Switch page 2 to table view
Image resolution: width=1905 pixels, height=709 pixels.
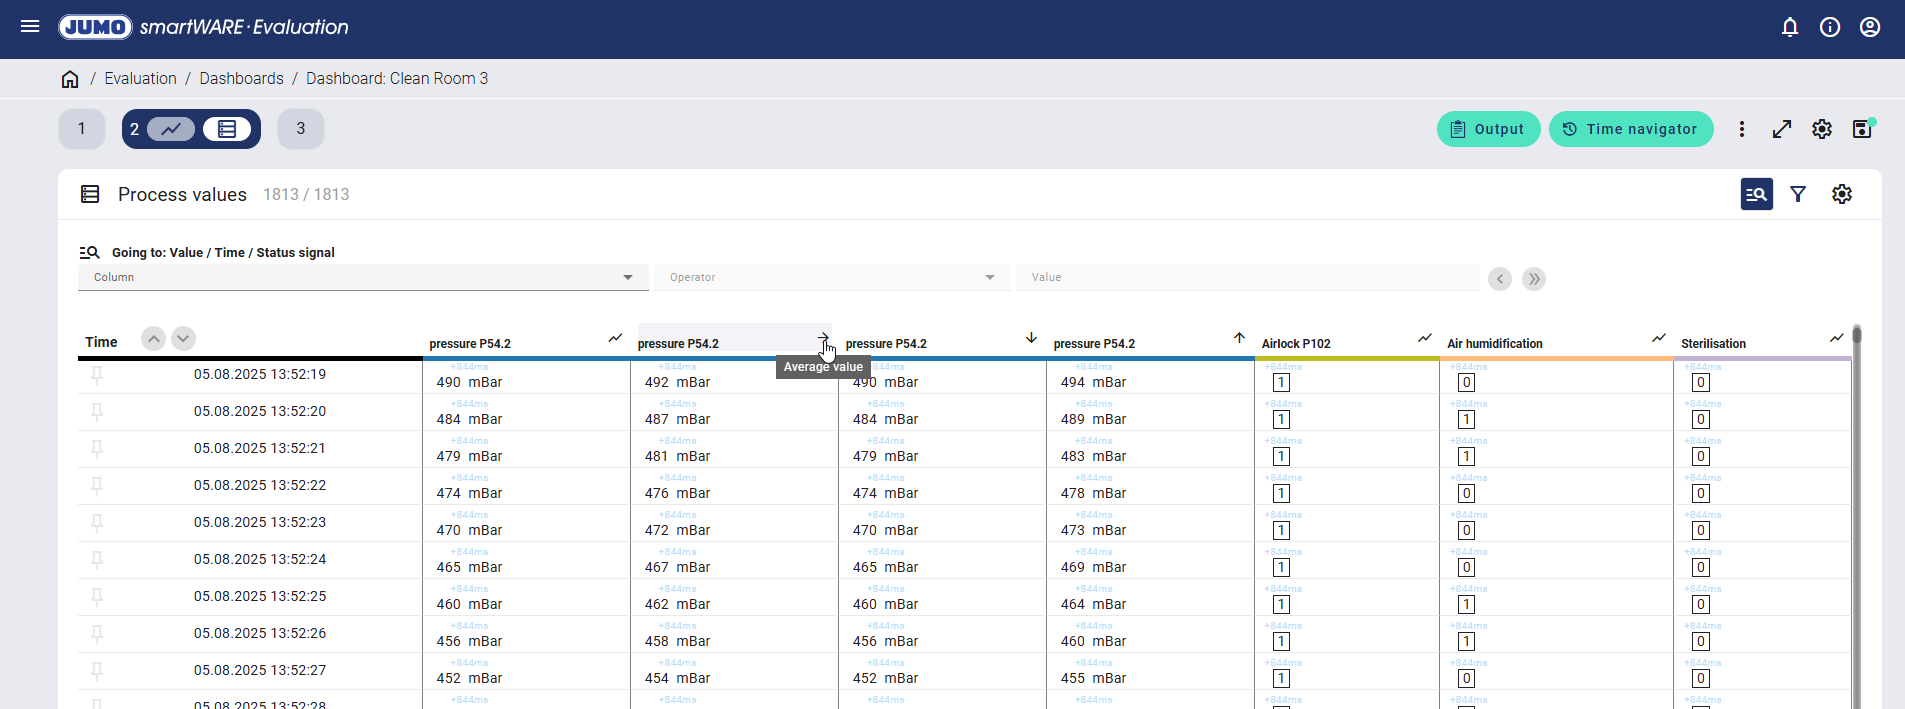[227, 129]
